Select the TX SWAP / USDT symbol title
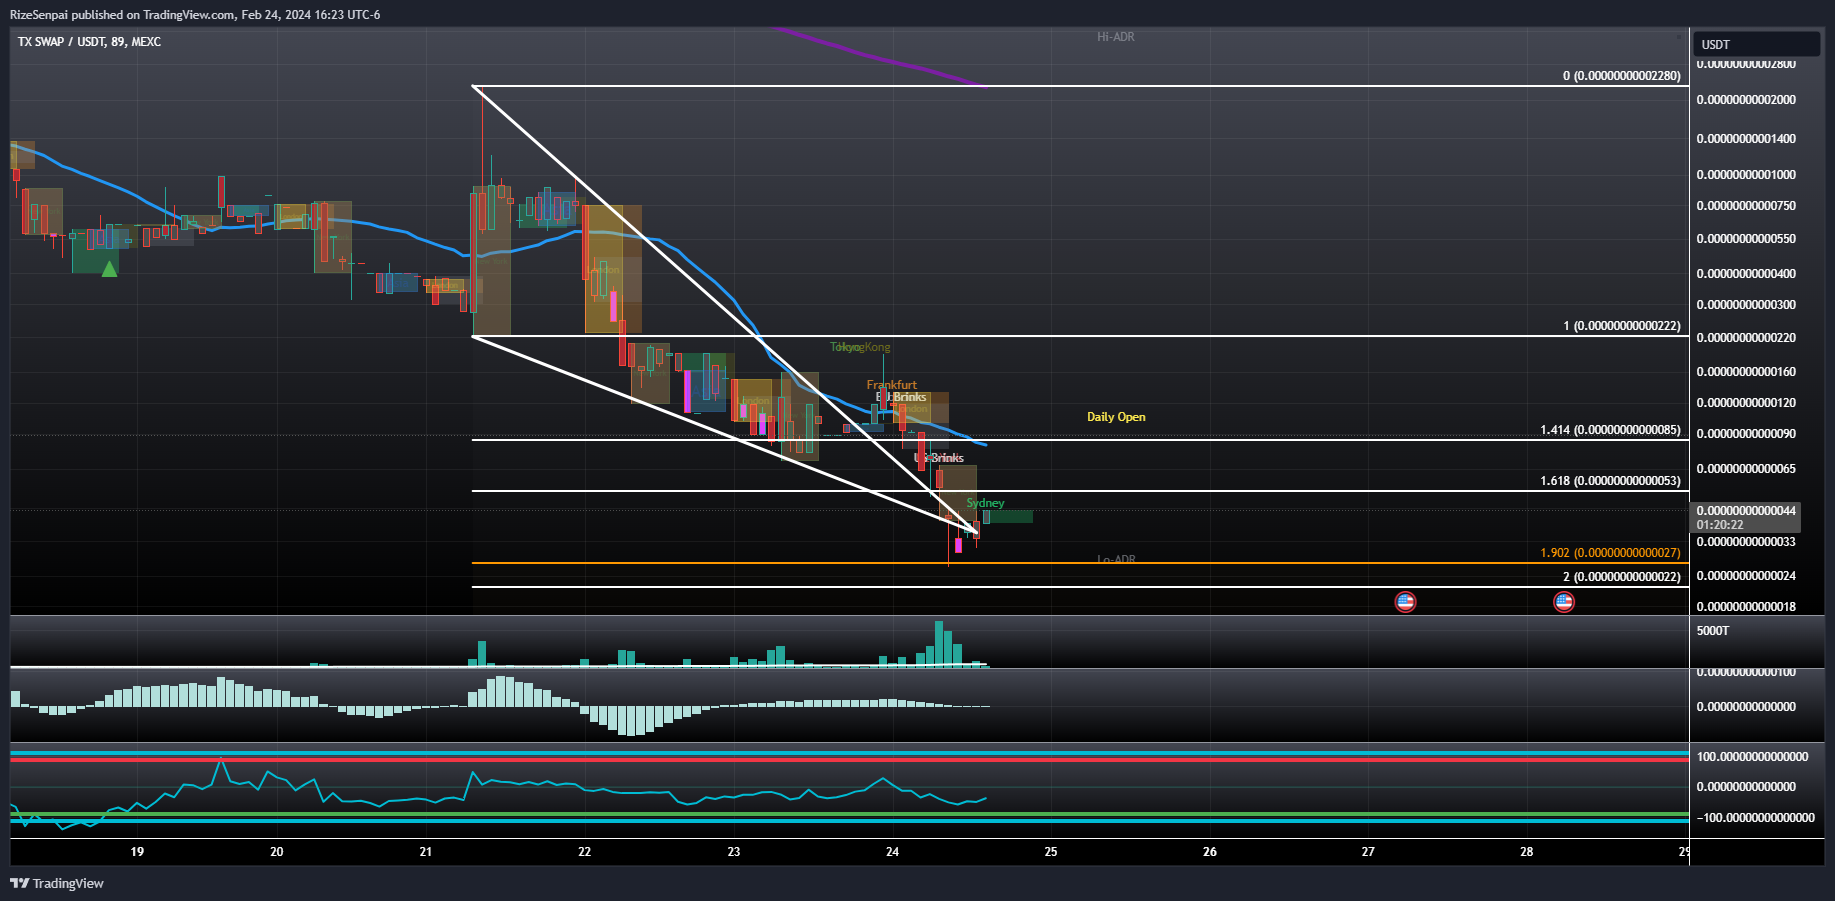This screenshot has height=901, width=1835. [x=89, y=42]
